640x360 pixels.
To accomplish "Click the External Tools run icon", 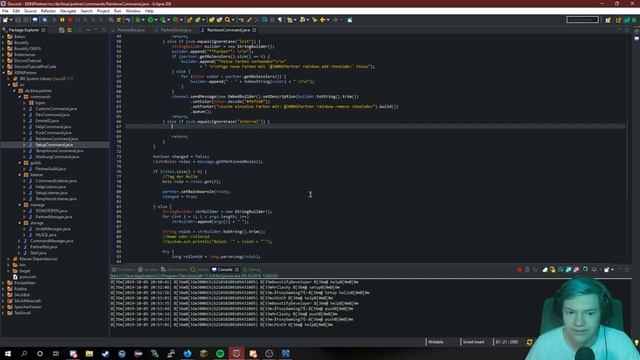I will click(x=176, y=20).
